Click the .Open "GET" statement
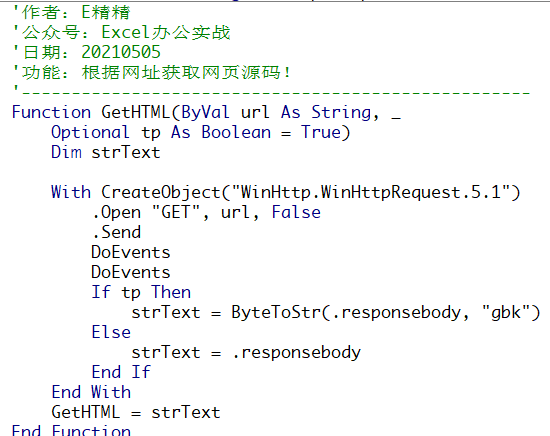Screen dimensions: 550x436 pyautogui.click(x=206, y=213)
